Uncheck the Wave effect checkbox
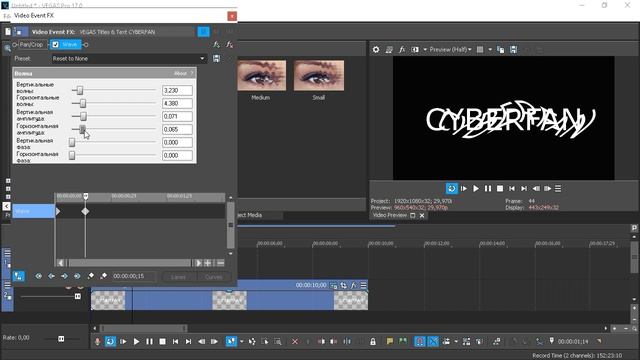This screenshot has width=640, height=360. click(x=56, y=44)
